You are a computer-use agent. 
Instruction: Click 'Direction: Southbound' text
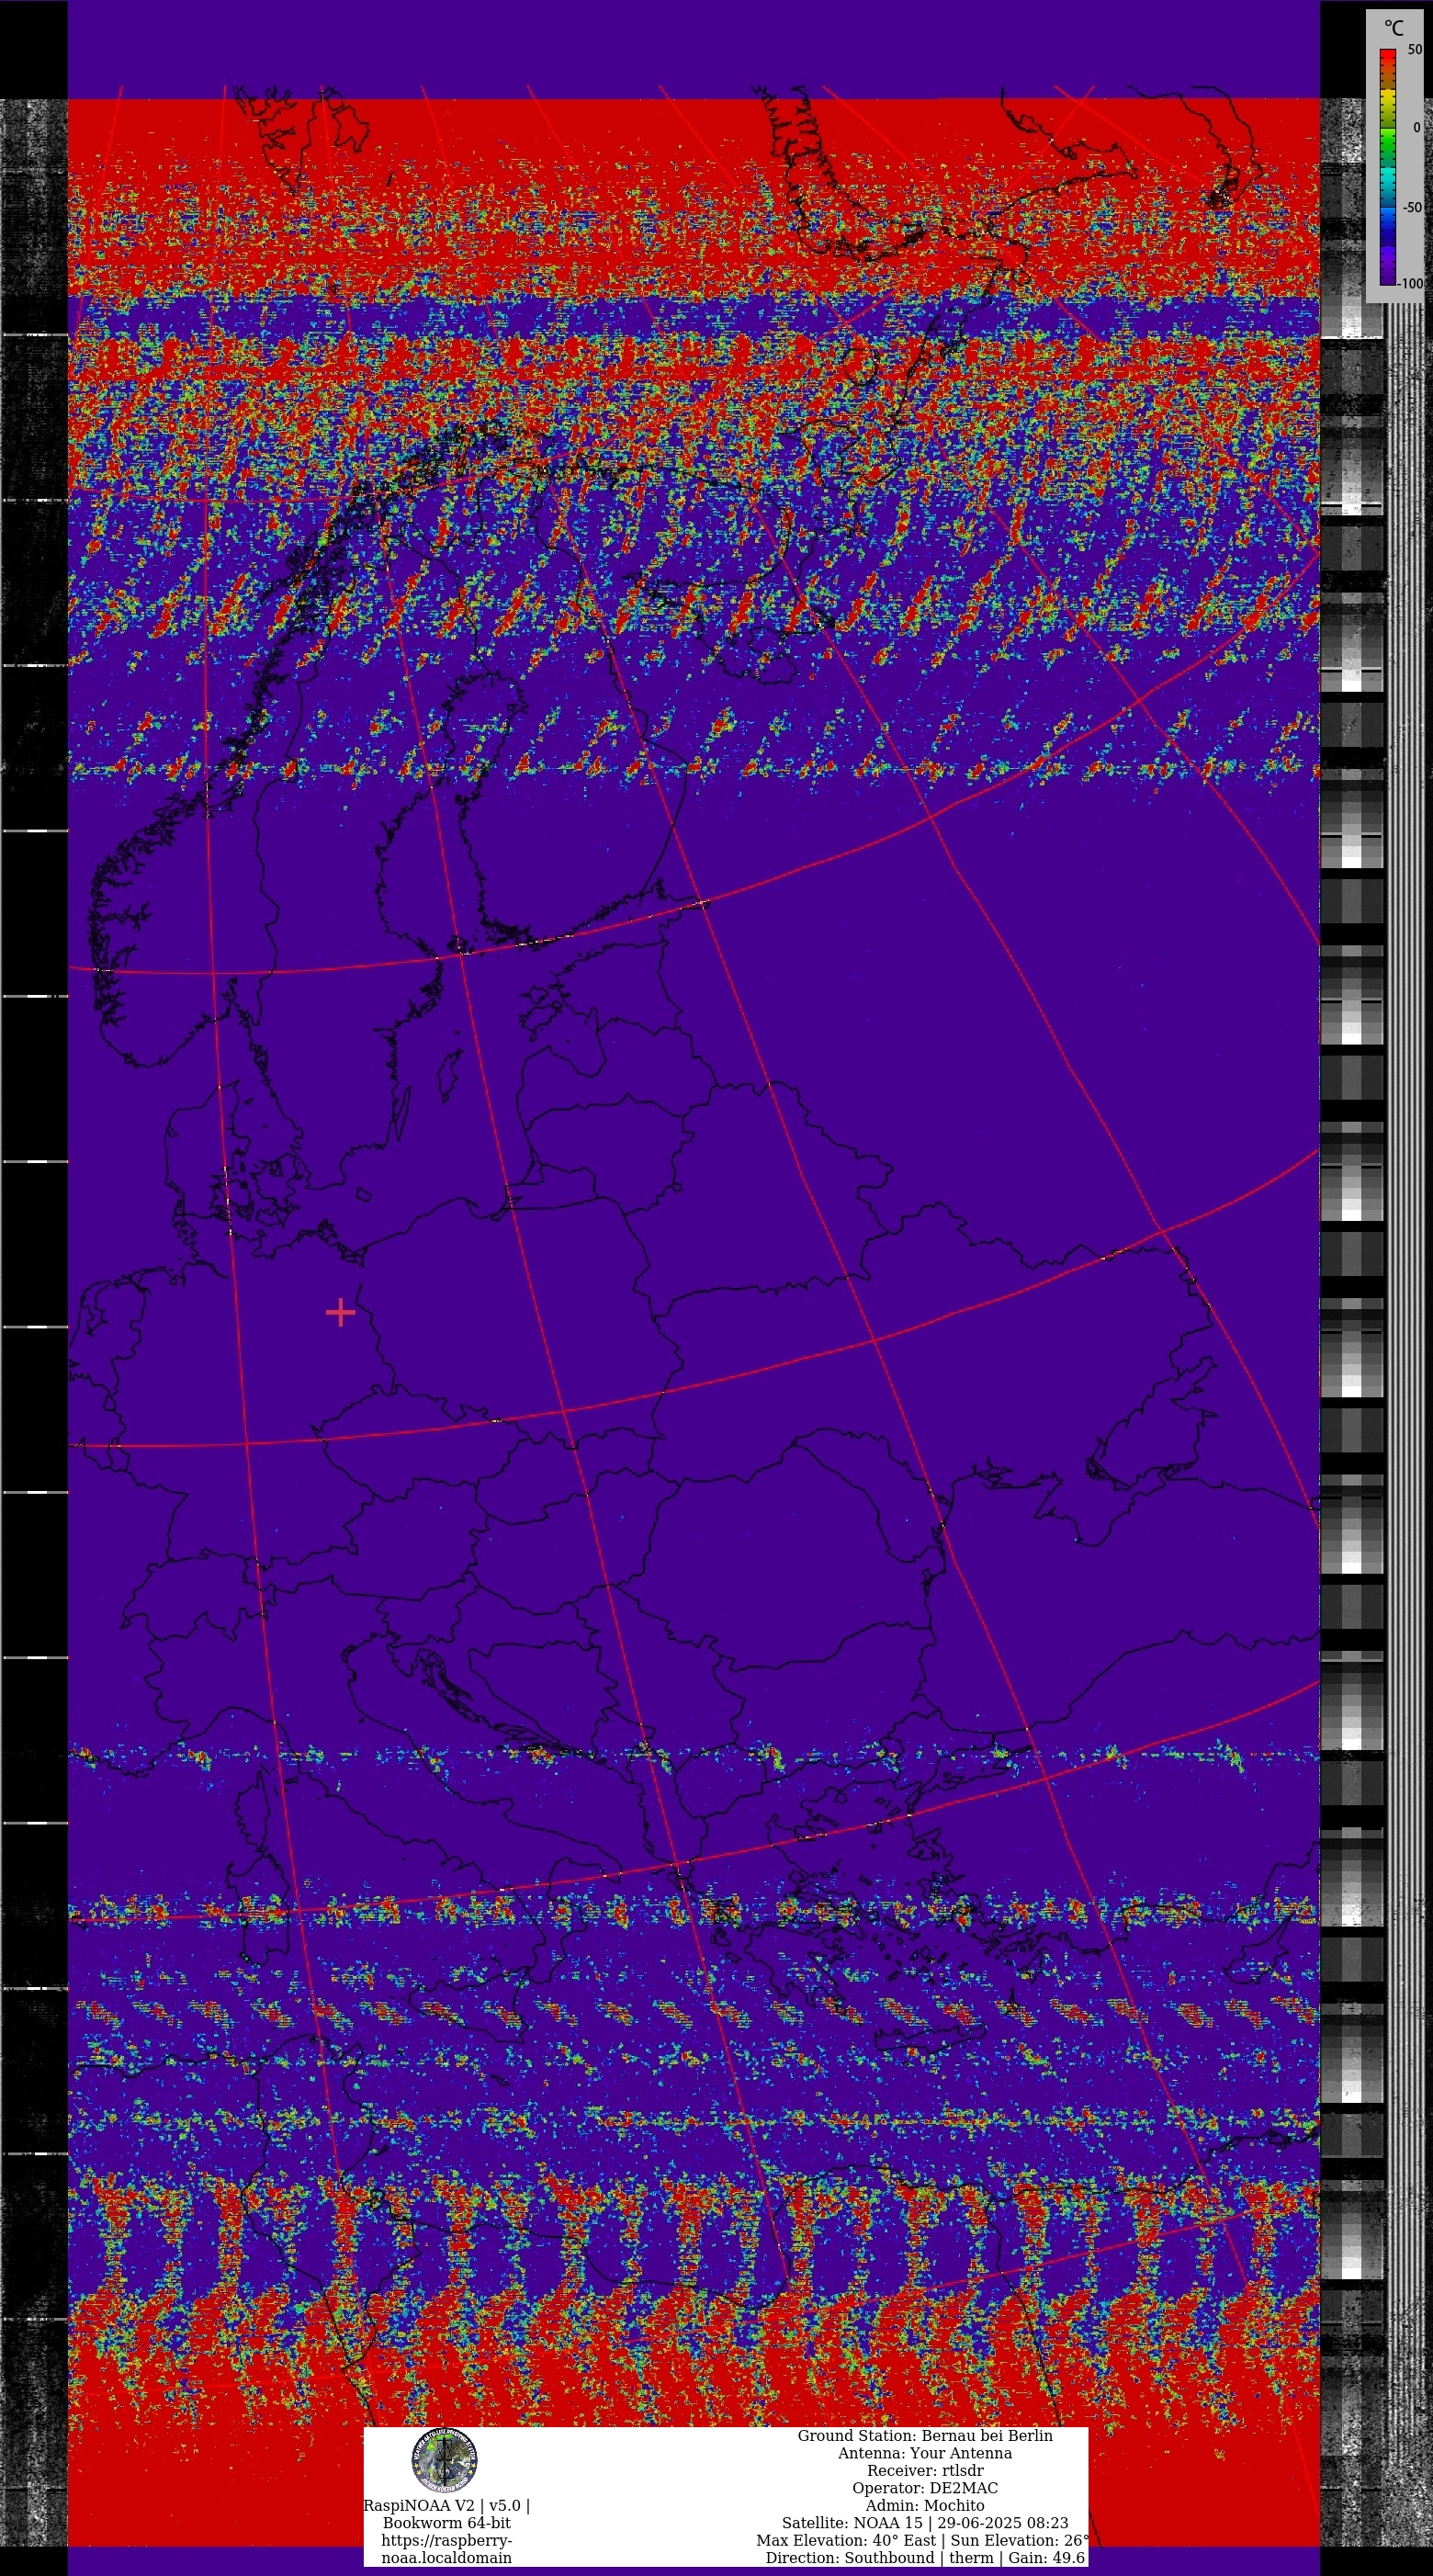pyautogui.click(x=850, y=2558)
